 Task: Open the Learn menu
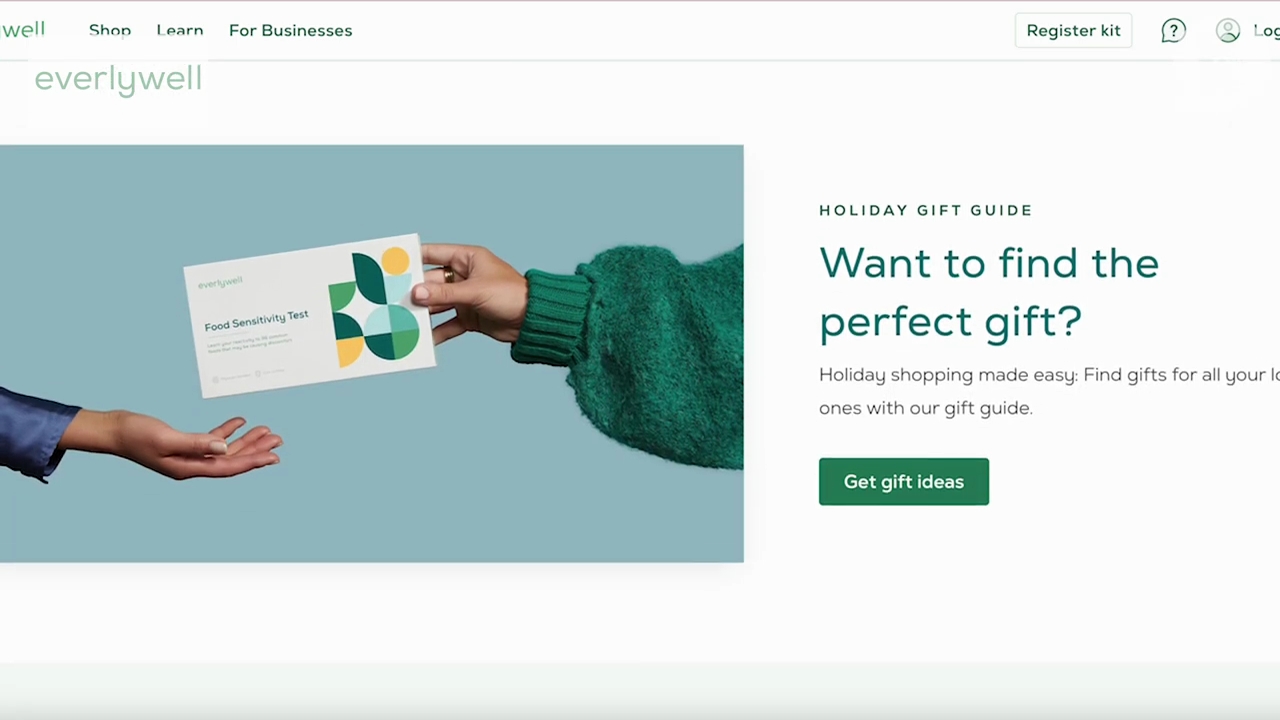[180, 30]
